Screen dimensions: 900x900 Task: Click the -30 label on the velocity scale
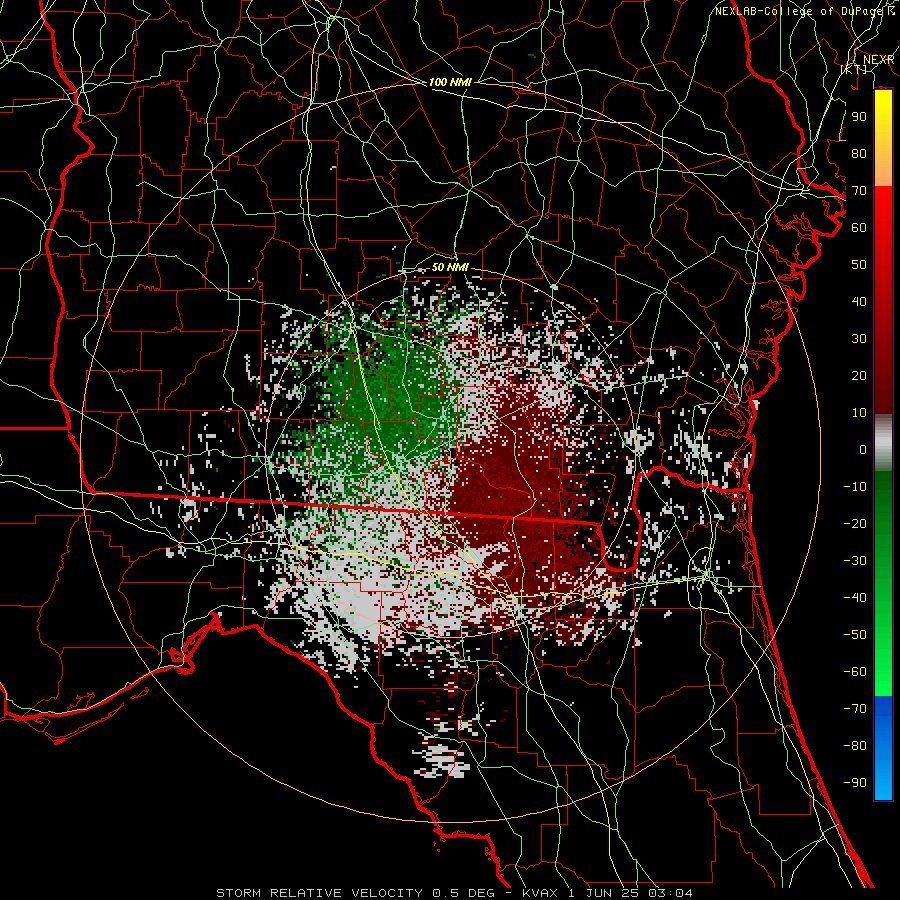pos(855,561)
